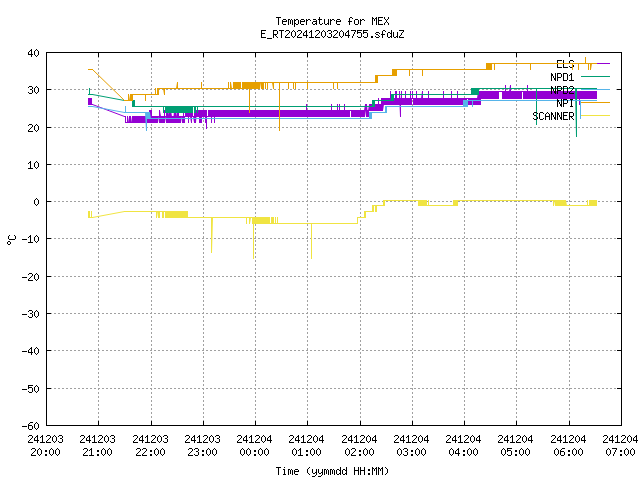The height and width of the screenshot is (480, 640).
Task: Select the file name E_RT20241203204755.sfduZ
Action: 332,34
